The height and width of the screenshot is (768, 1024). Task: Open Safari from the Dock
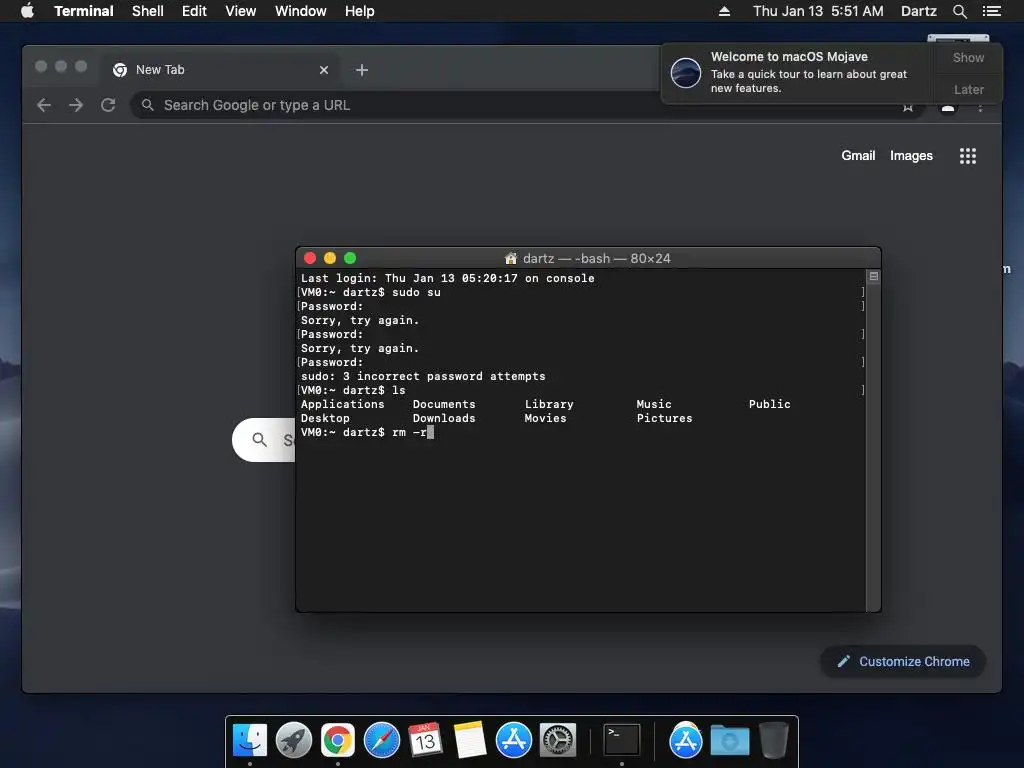point(381,740)
